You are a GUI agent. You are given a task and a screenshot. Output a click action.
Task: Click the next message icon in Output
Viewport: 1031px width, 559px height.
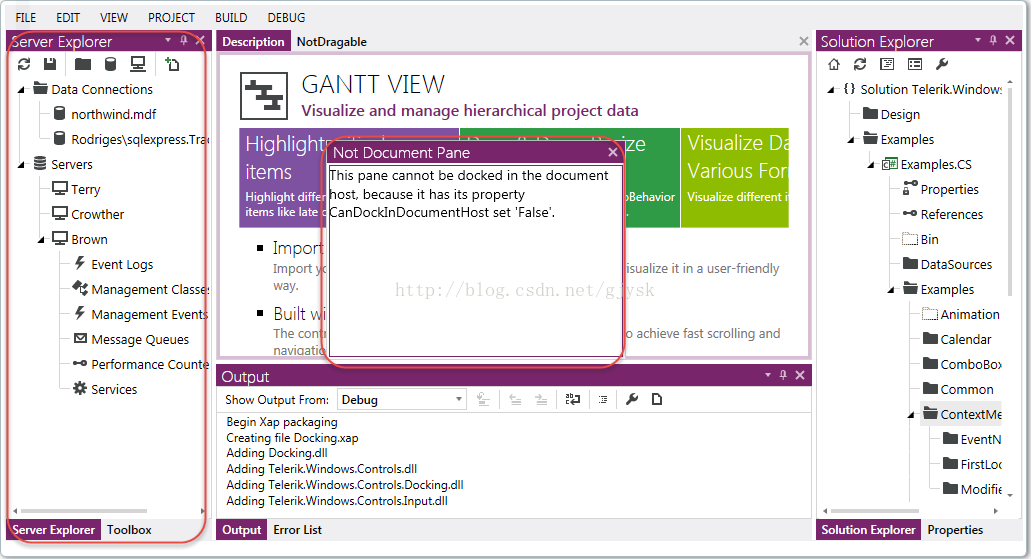(x=541, y=399)
